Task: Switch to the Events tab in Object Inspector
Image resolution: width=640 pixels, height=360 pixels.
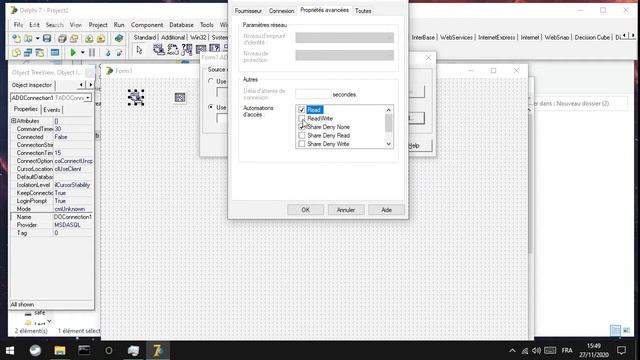Action: pyautogui.click(x=52, y=110)
